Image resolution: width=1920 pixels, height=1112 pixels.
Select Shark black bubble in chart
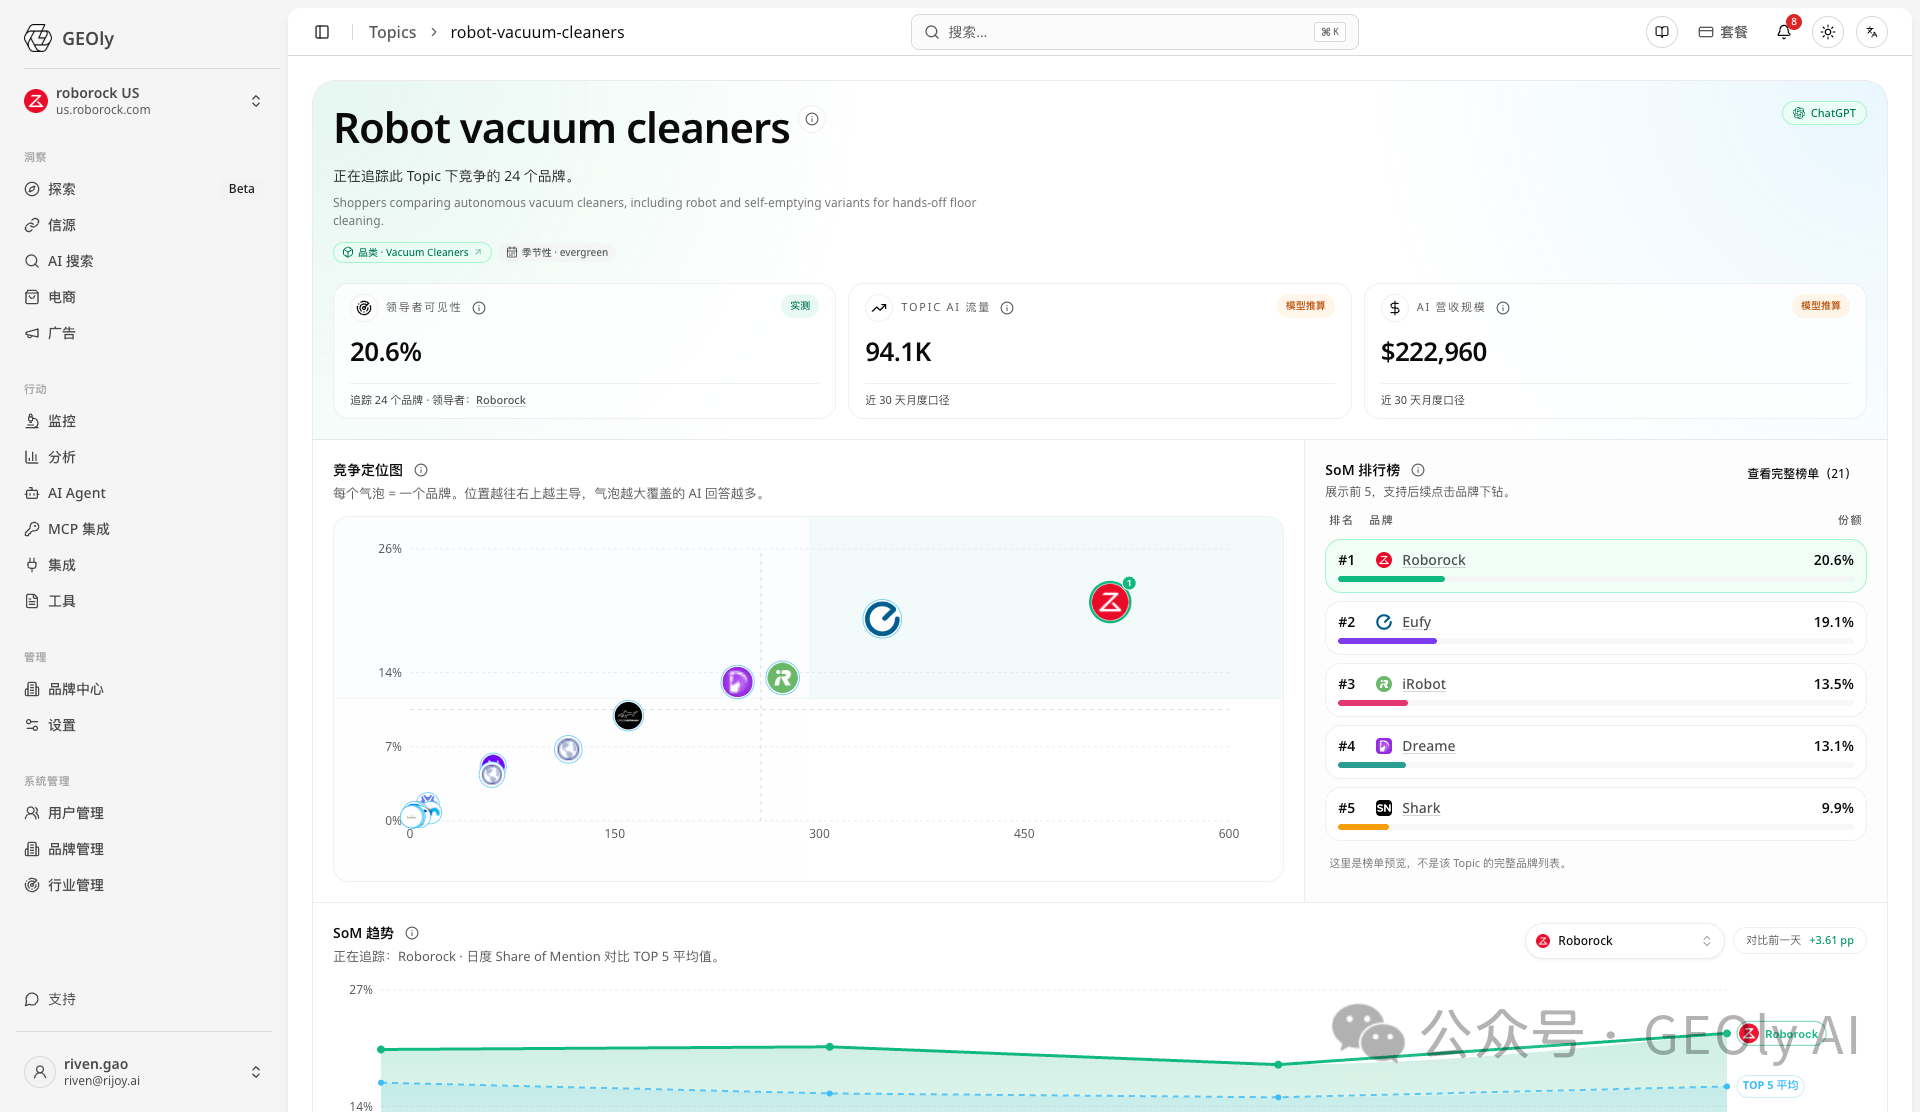point(628,716)
